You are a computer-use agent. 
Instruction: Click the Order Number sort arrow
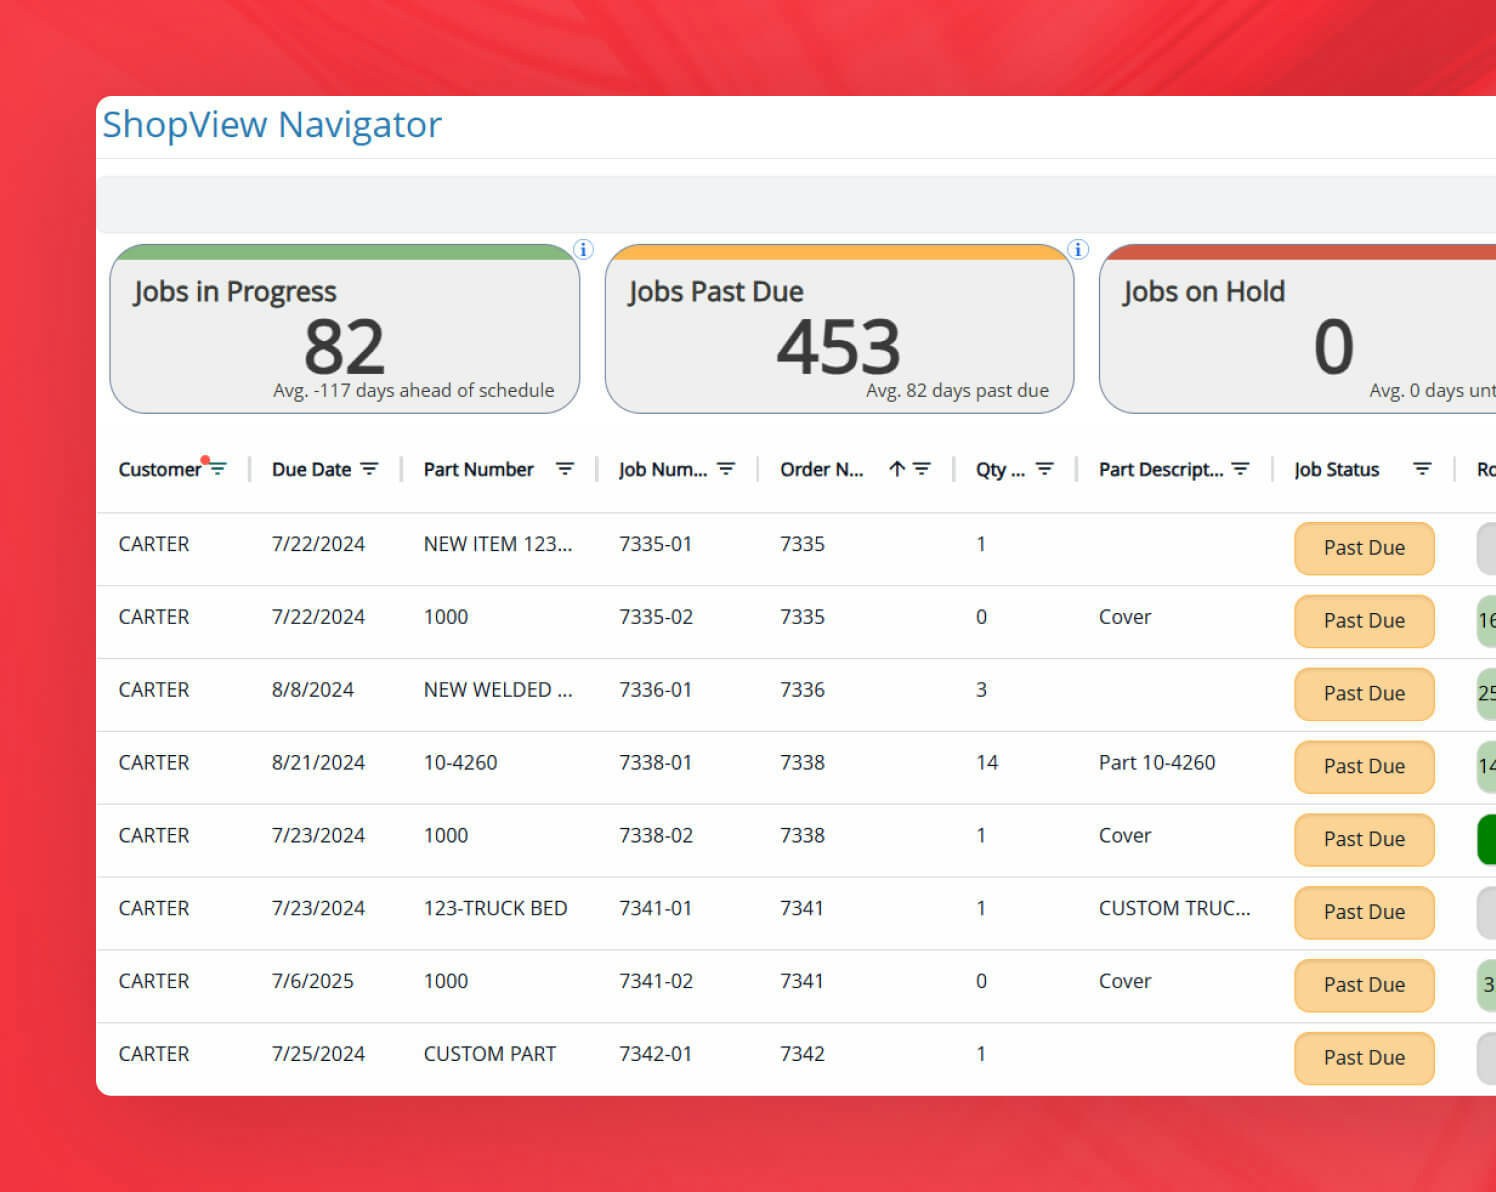897,469
